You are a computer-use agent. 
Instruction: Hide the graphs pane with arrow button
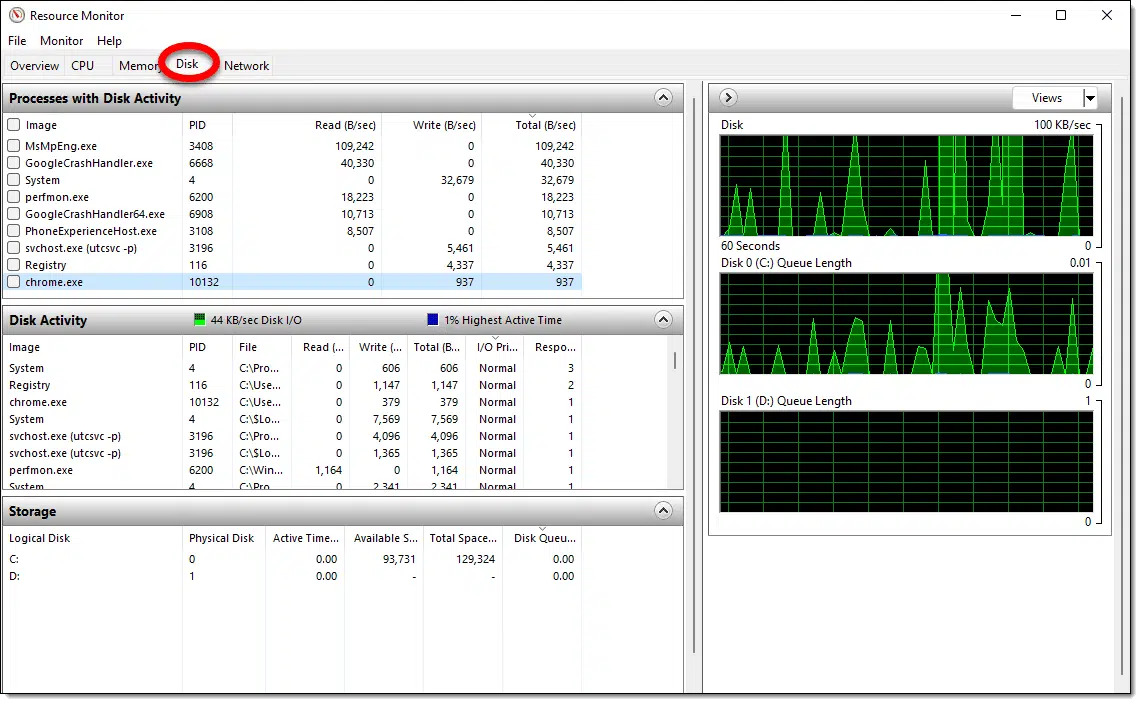[728, 98]
